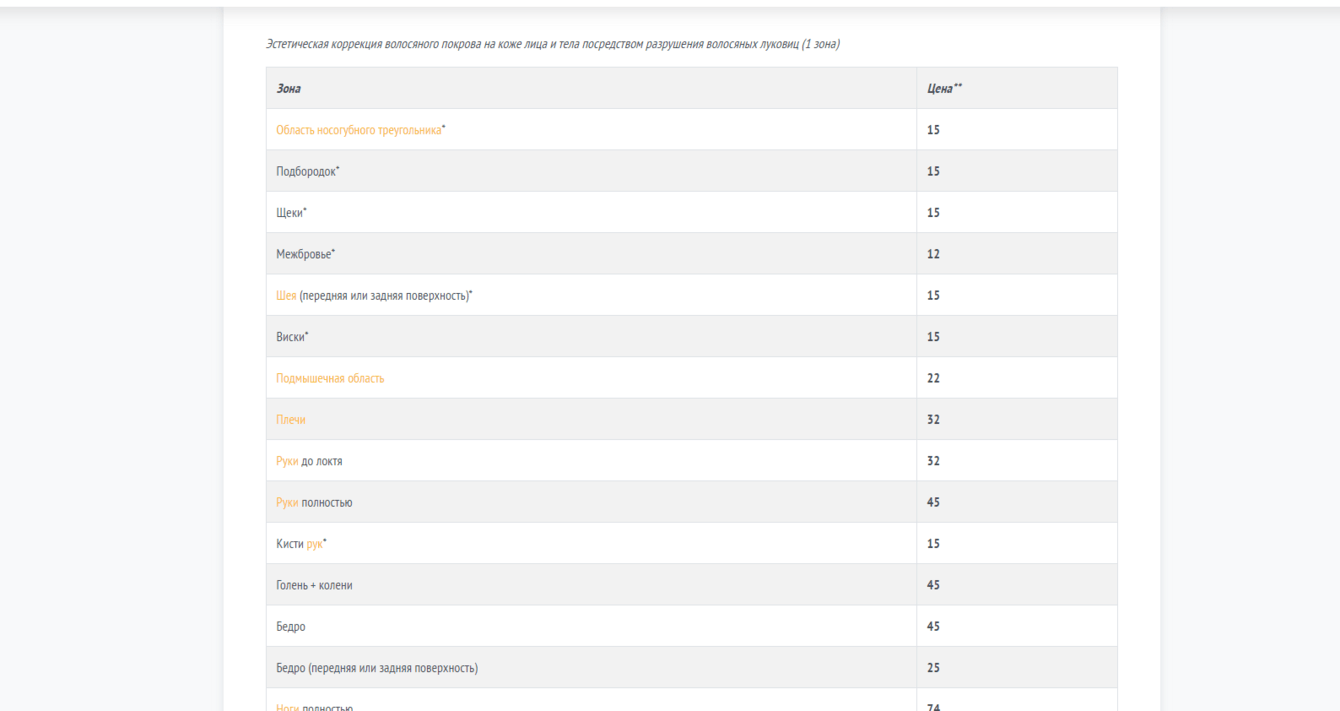Click "Бедро (передняя или задняя поверхность)" cell
Image resolution: width=1340 pixels, height=711 pixels.
376,668
